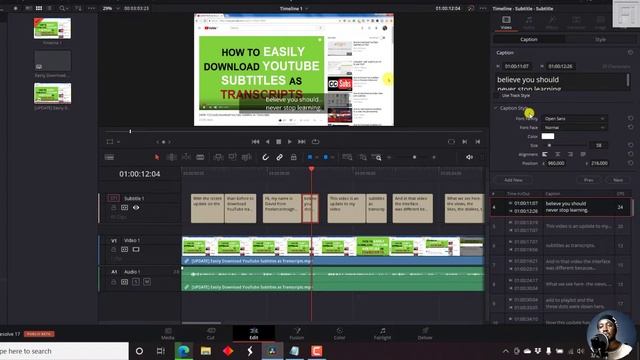Screen dimensions: 640x360
Task: Click the Overwrite Clip toolbar icon
Action: (232, 157)
